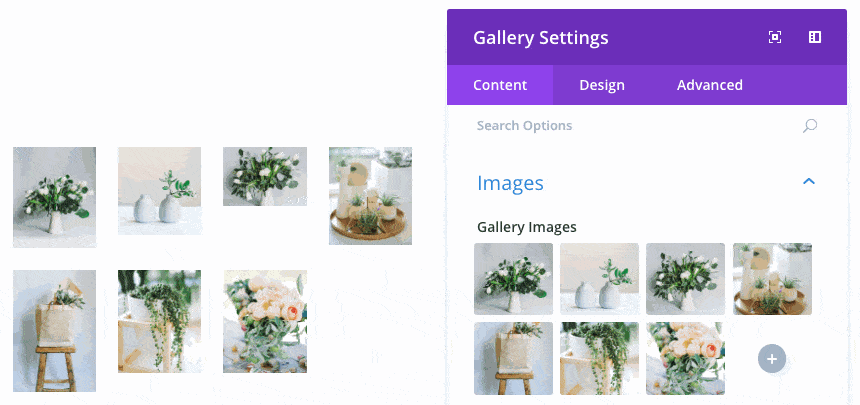Switch to the Design tab

tap(602, 85)
